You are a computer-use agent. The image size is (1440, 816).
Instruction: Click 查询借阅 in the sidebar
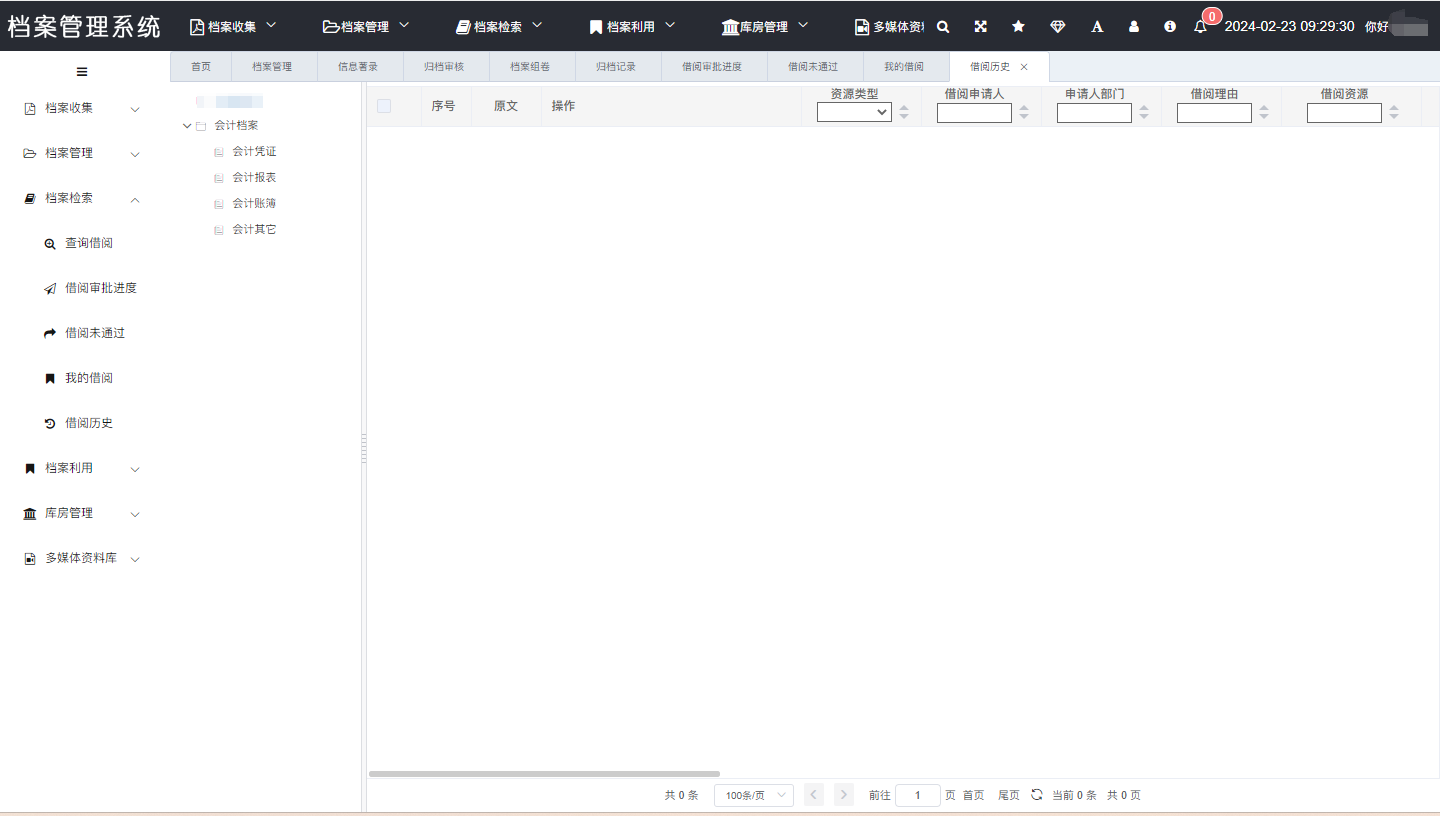point(88,243)
